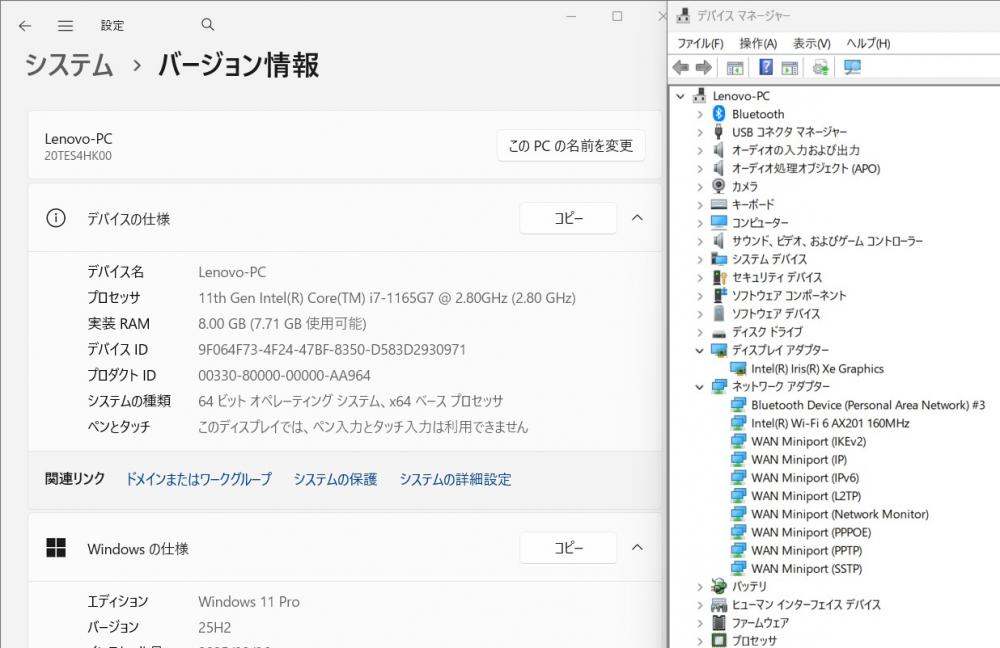The width and height of the screenshot is (1000, 648).
Task: Collapse the デバイスの仕様 section chevron
Action: (x=637, y=218)
